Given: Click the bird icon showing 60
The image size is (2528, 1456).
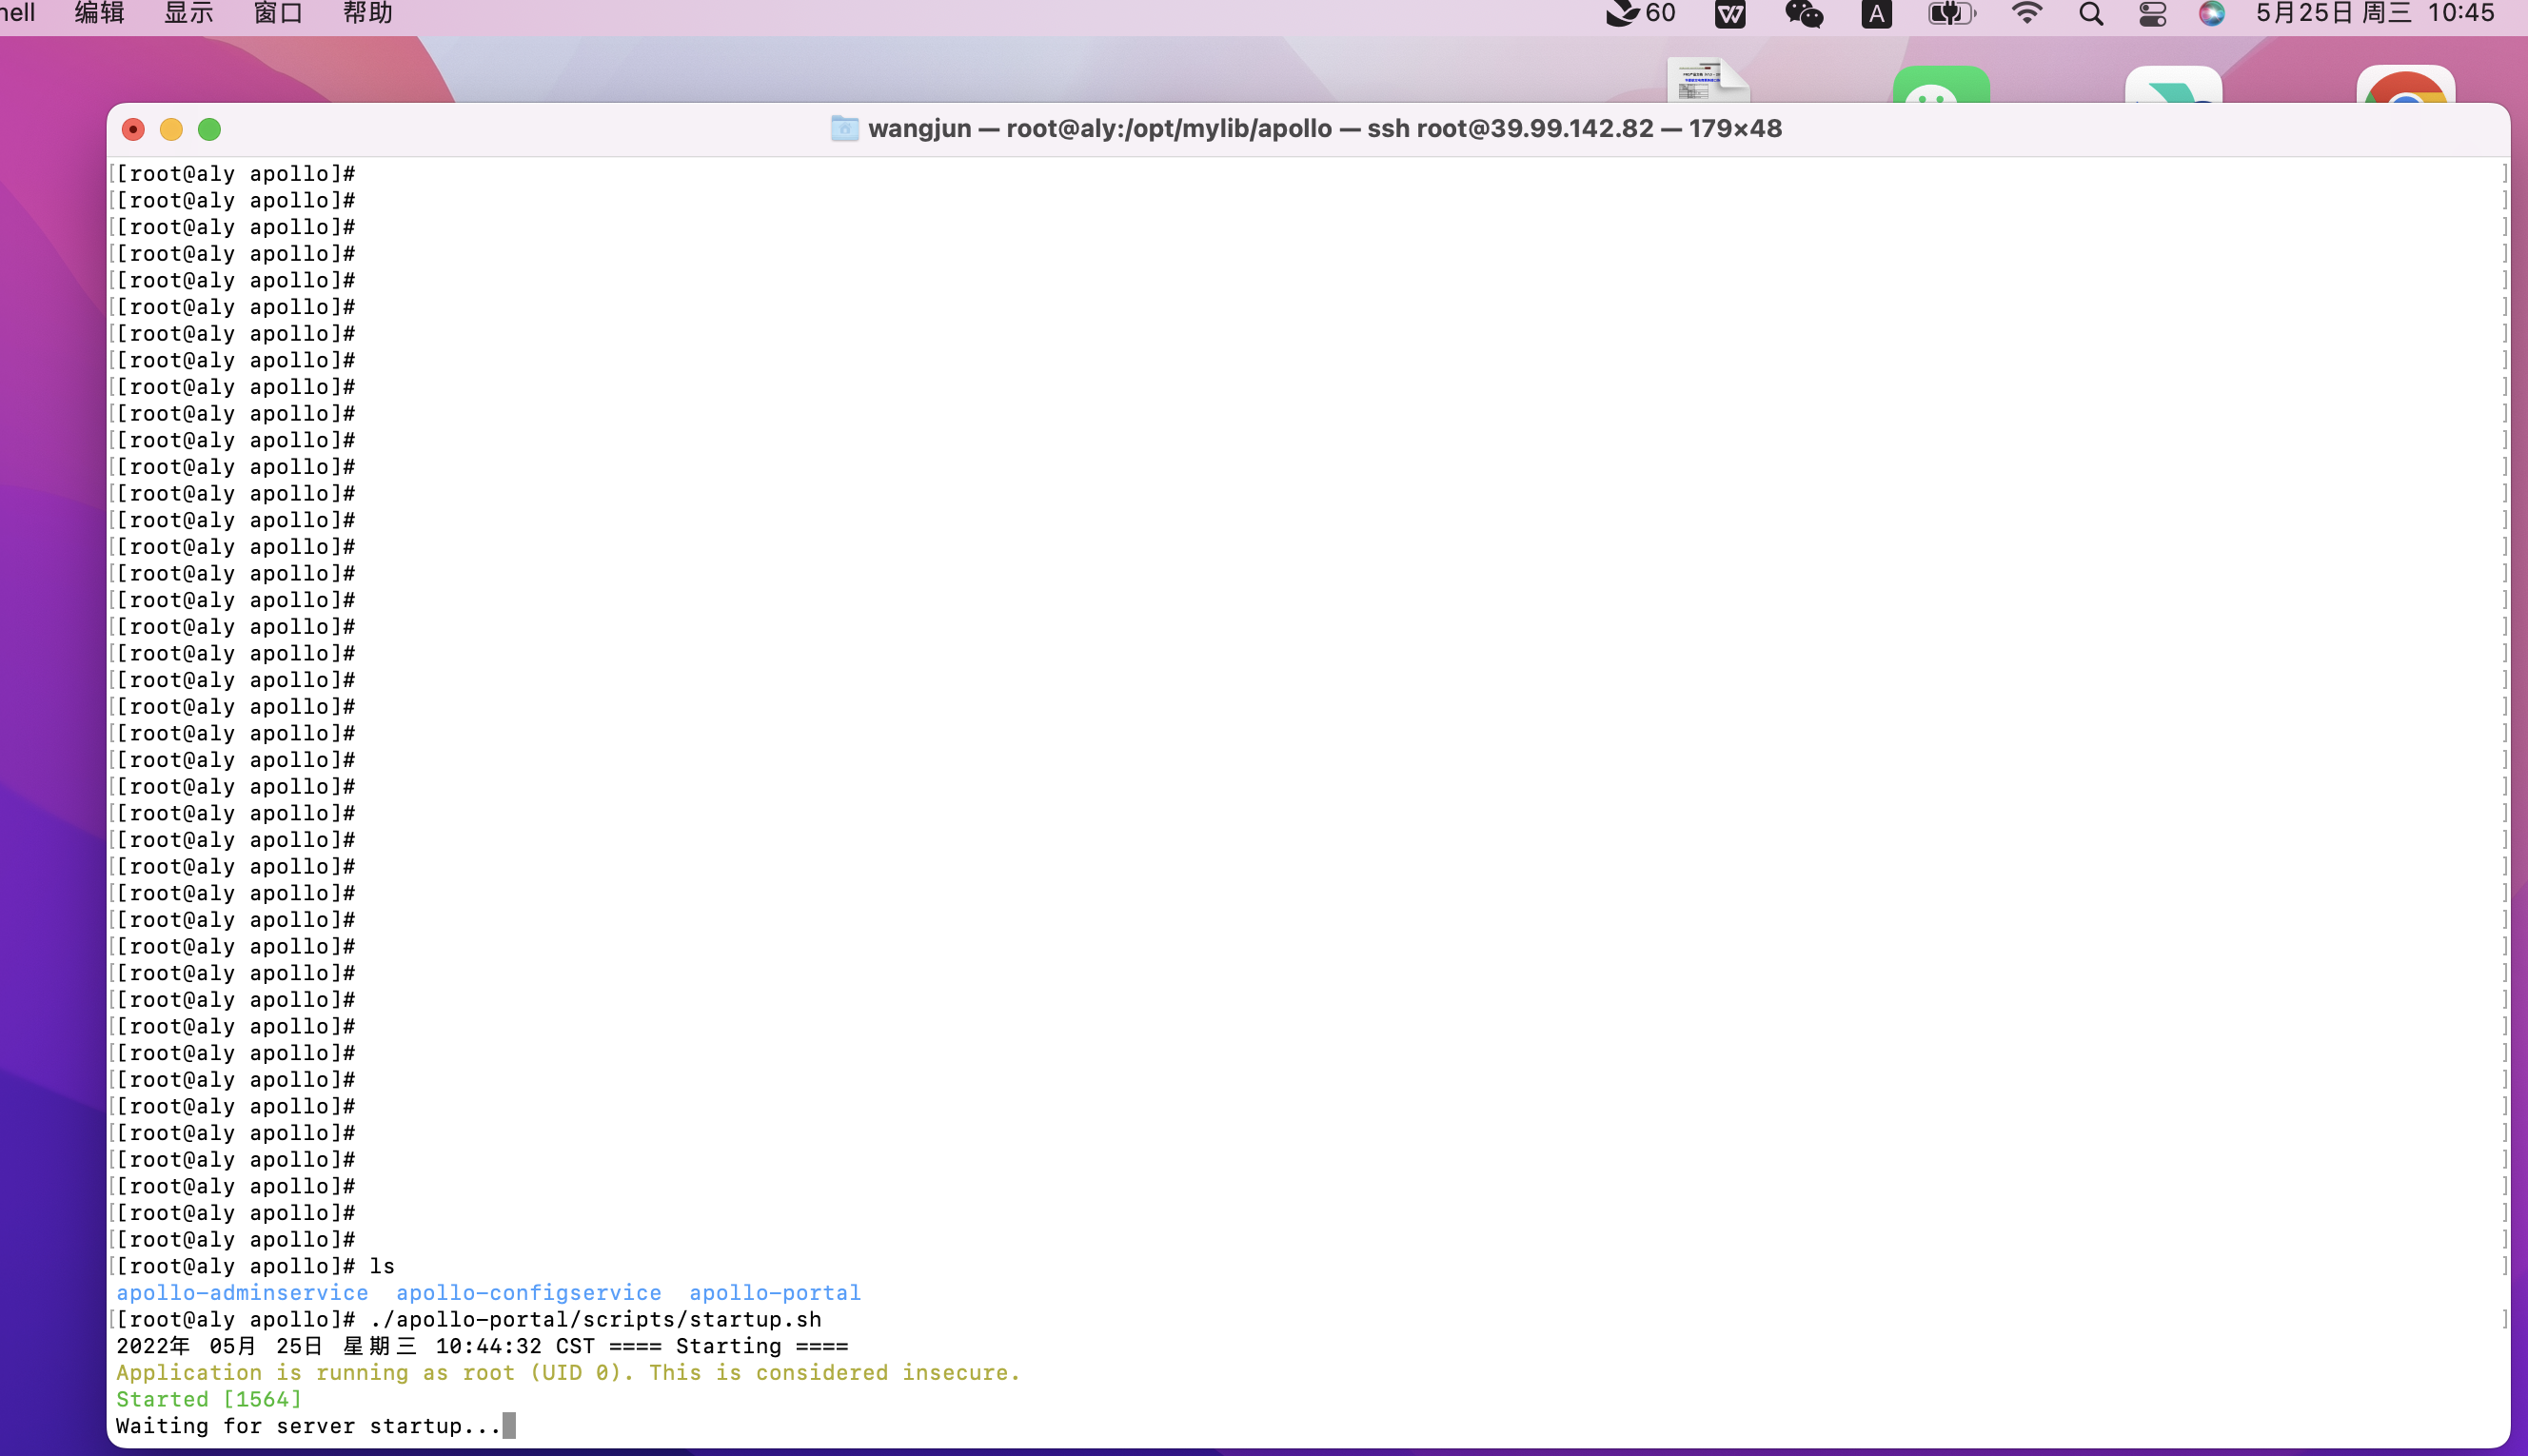Looking at the screenshot, I should coord(1640,14).
